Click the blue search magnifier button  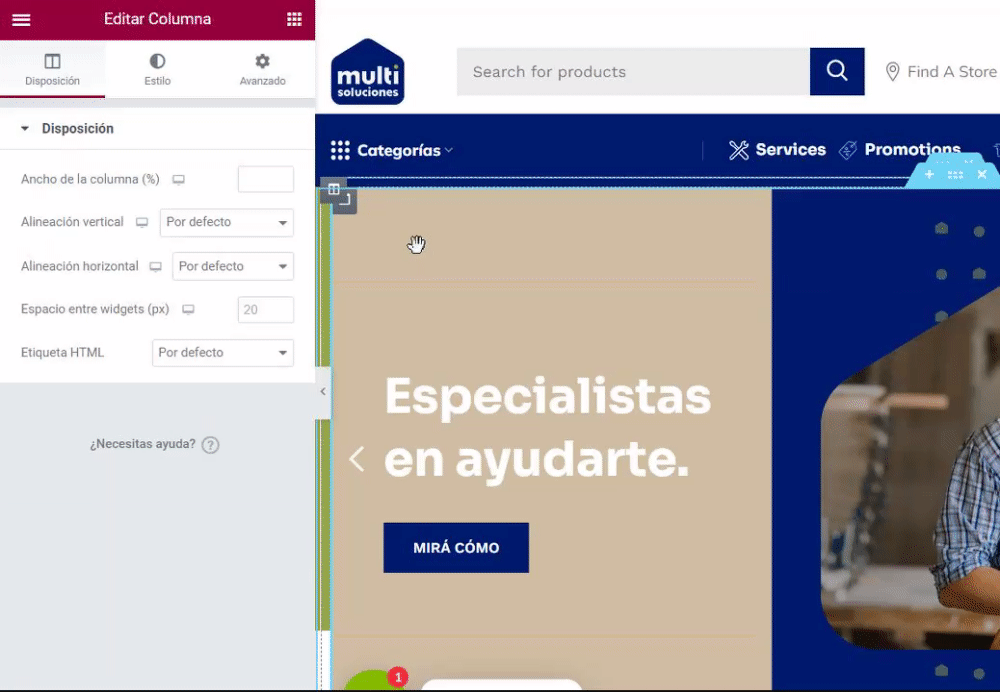point(837,71)
